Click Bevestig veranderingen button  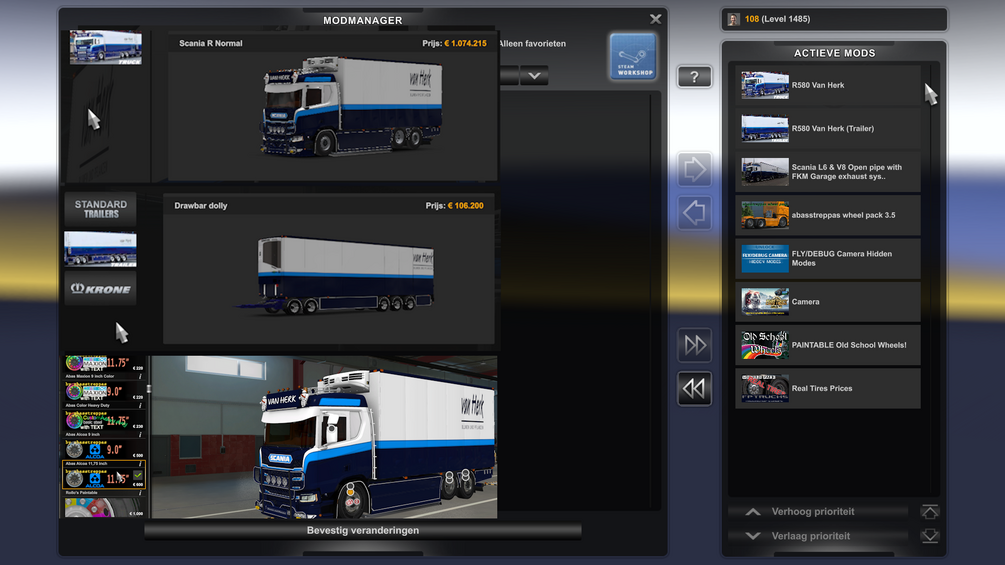(x=363, y=530)
